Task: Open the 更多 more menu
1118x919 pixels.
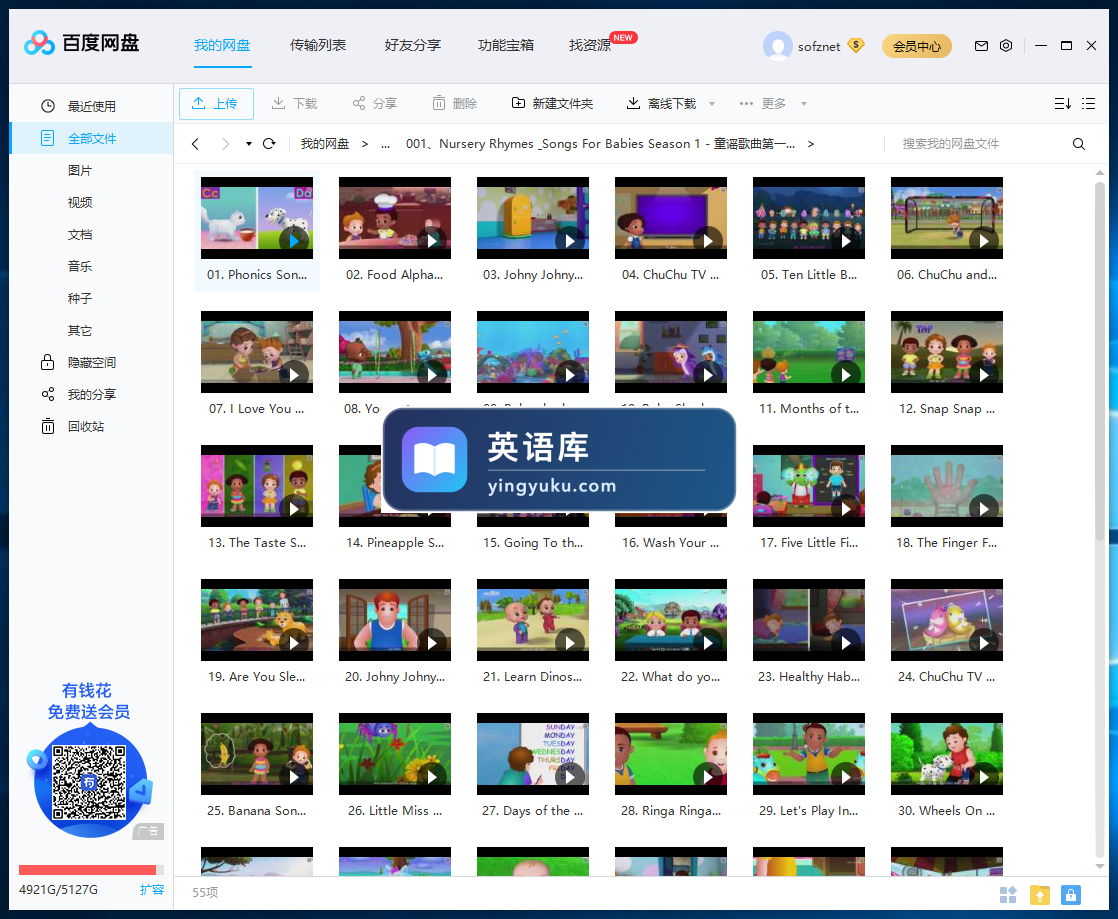Action: tap(763, 103)
